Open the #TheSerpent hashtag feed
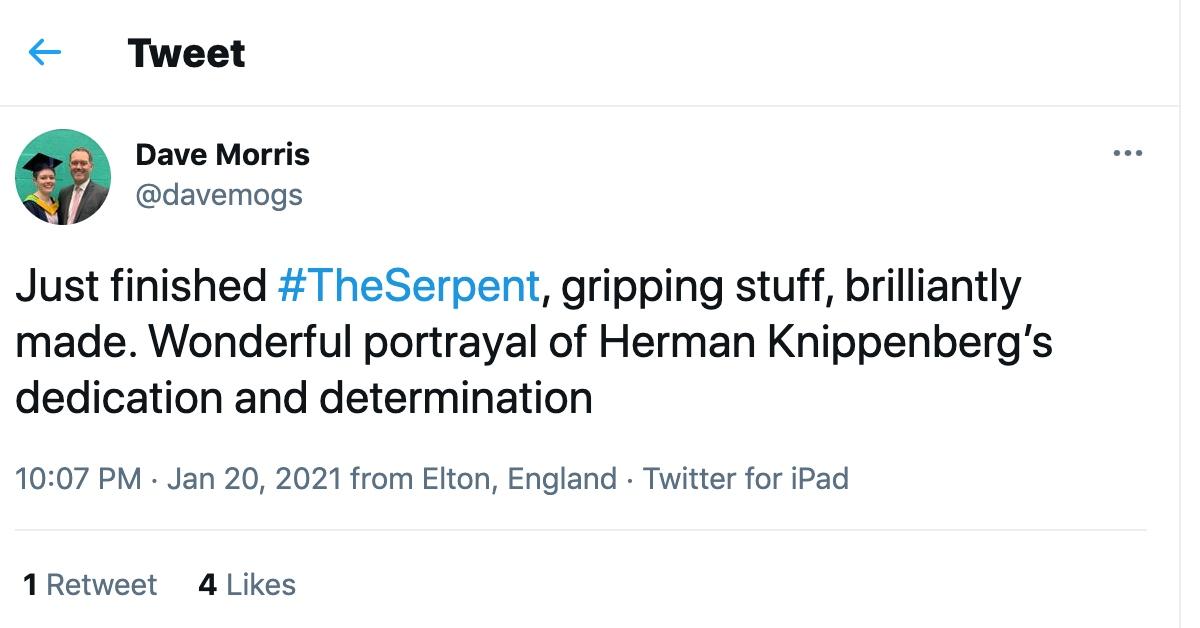This screenshot has width=1200, height=628. tap(404, 285)
